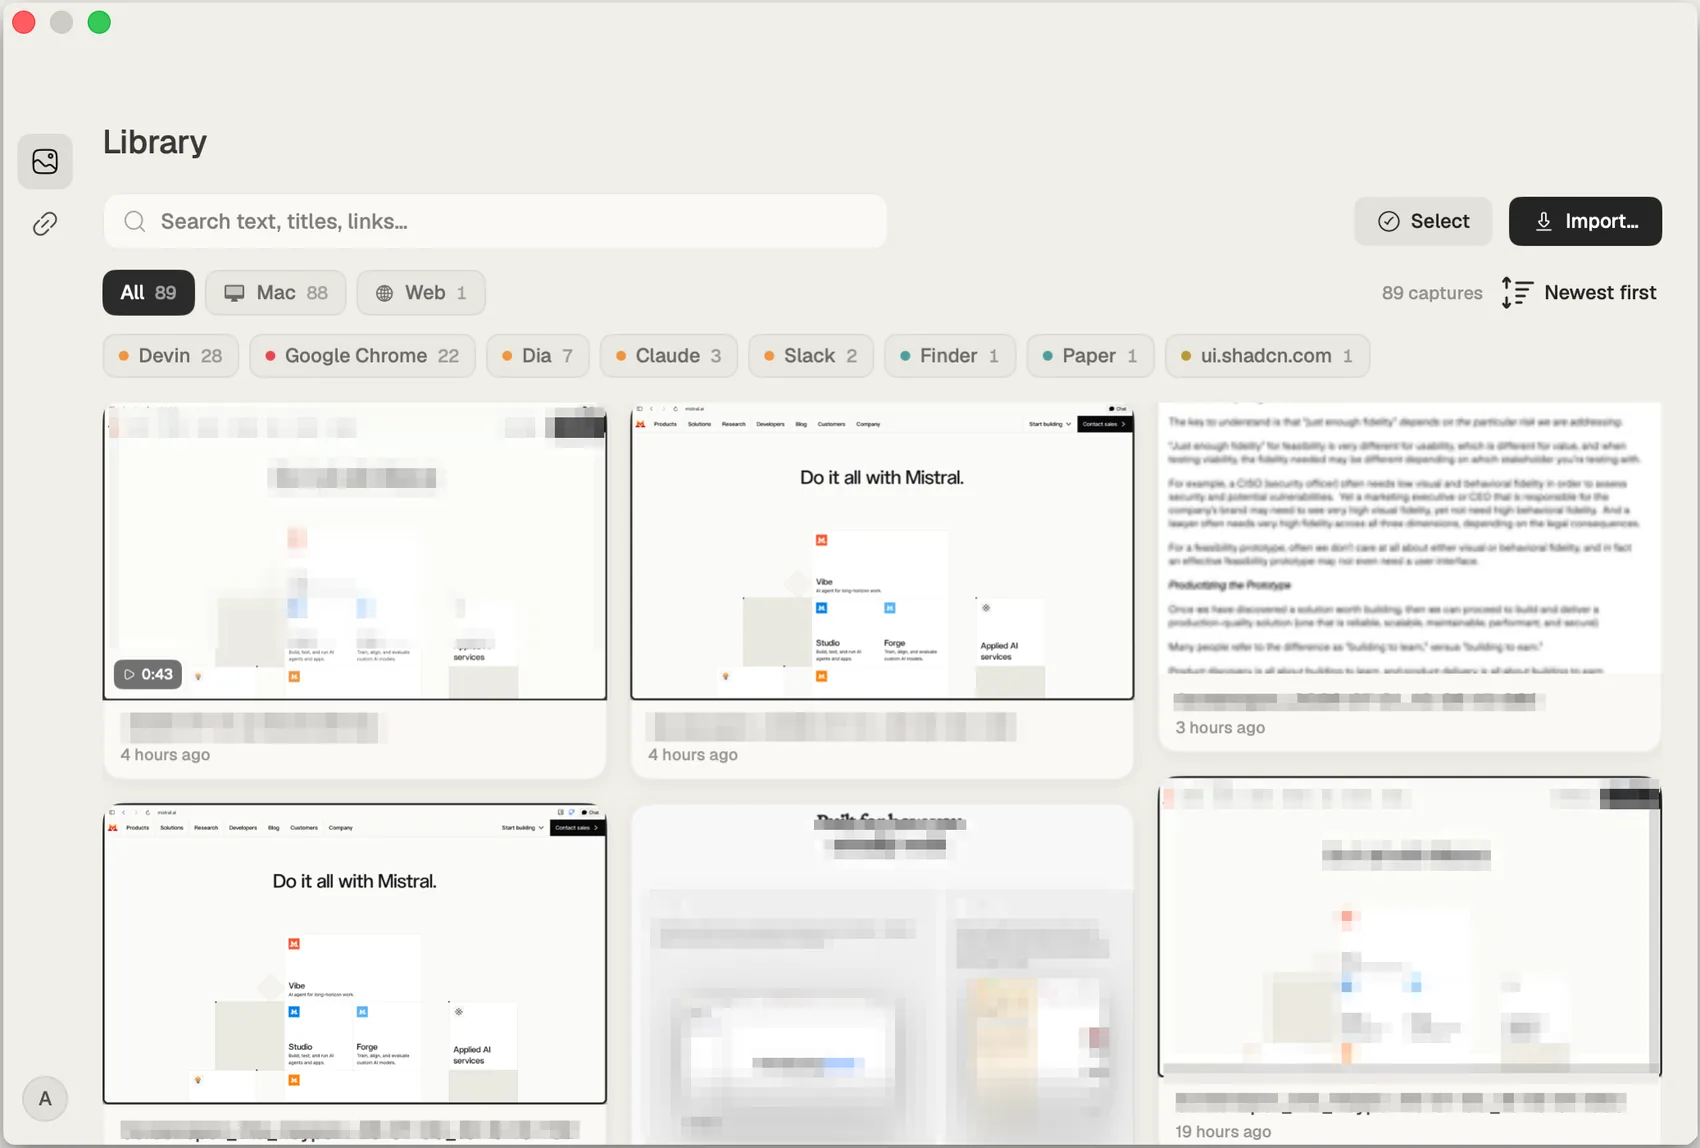The width and height of the screenshot is (1700, 1148).
Task: Switch to the Mac 88 filter tab
Action: [x=275, y=292]
